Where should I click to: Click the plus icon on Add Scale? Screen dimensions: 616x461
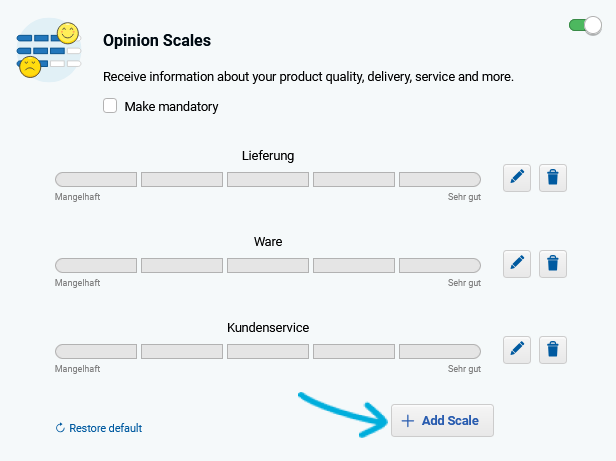tap(408, 421)
